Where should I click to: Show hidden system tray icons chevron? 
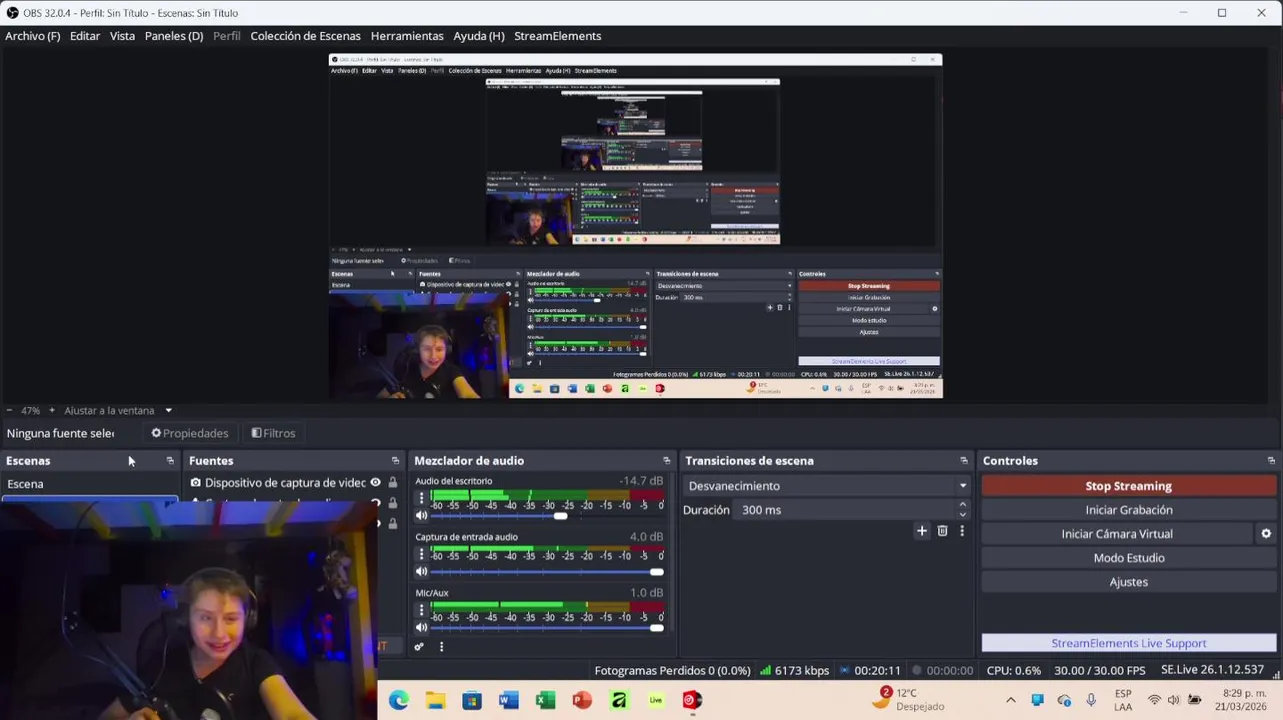1010,700
